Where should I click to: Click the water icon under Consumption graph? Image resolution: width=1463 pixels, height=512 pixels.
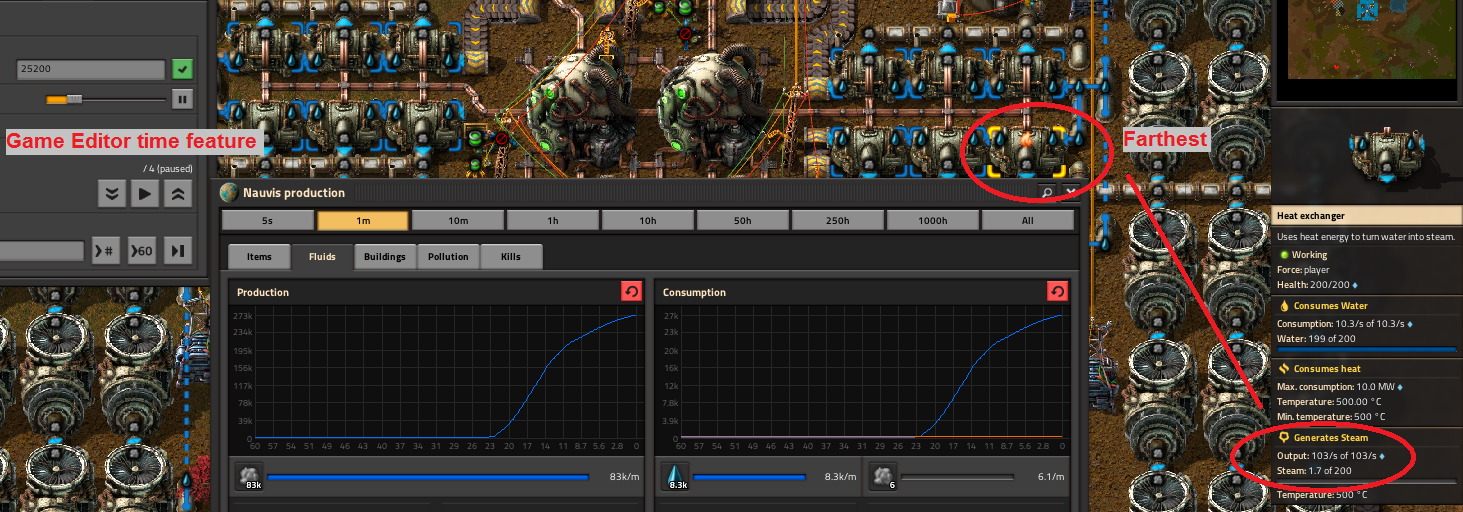click(674, 478)
